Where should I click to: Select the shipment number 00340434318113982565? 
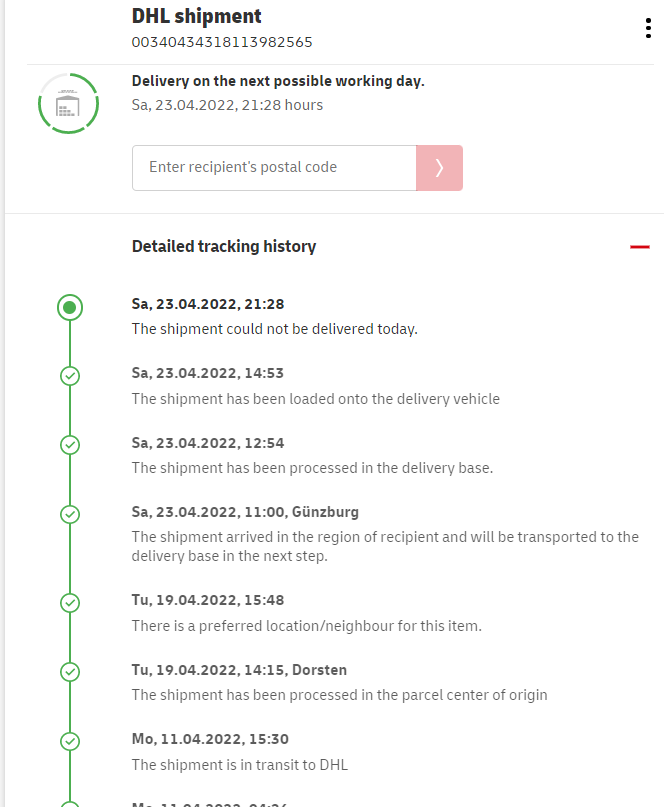tap(222, 42)
